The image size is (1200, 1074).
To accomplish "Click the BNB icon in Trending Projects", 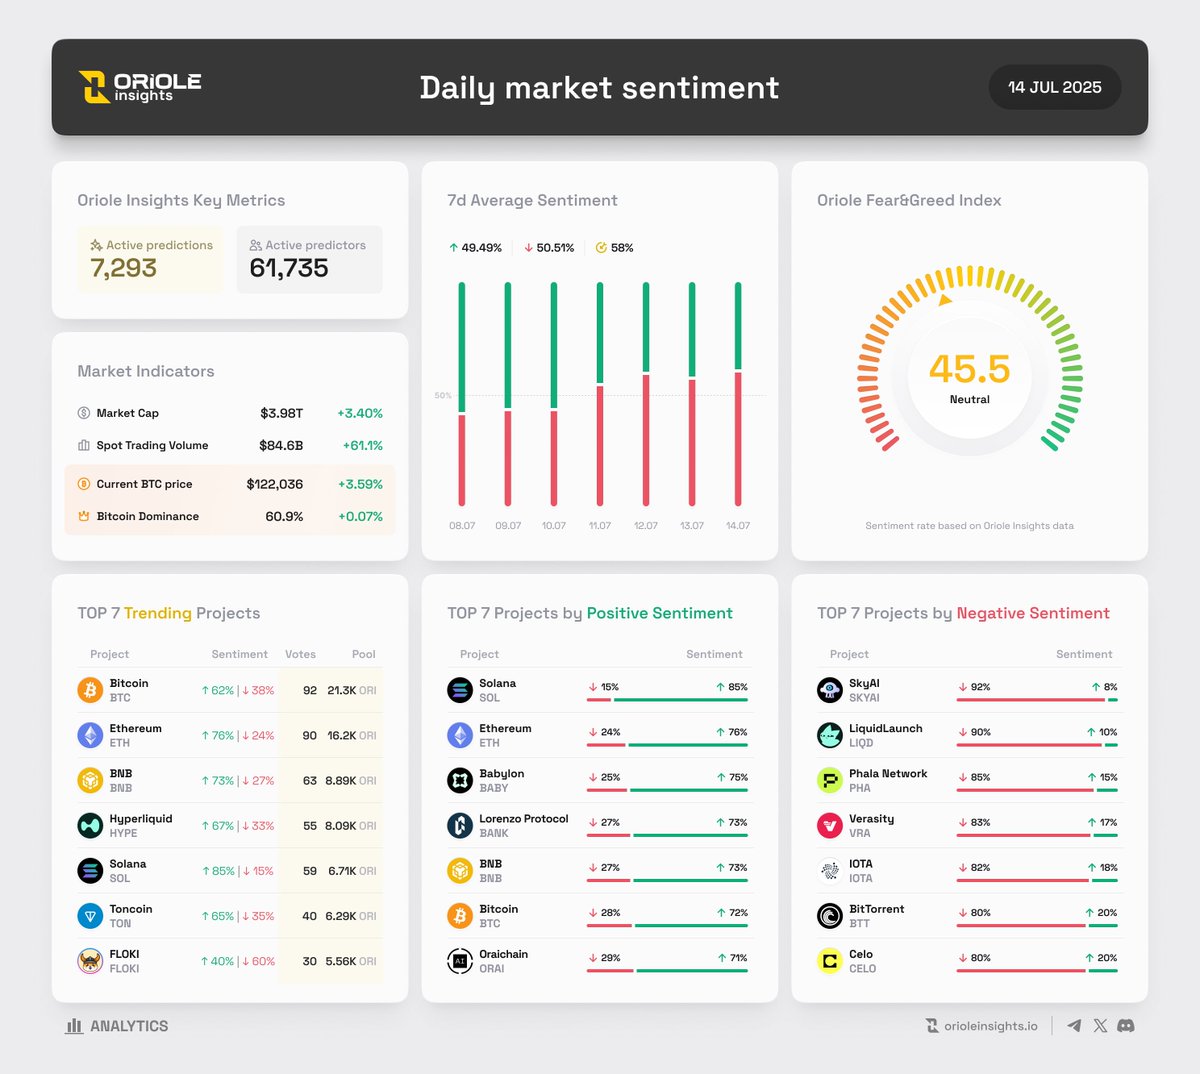I will click(90, 780).
